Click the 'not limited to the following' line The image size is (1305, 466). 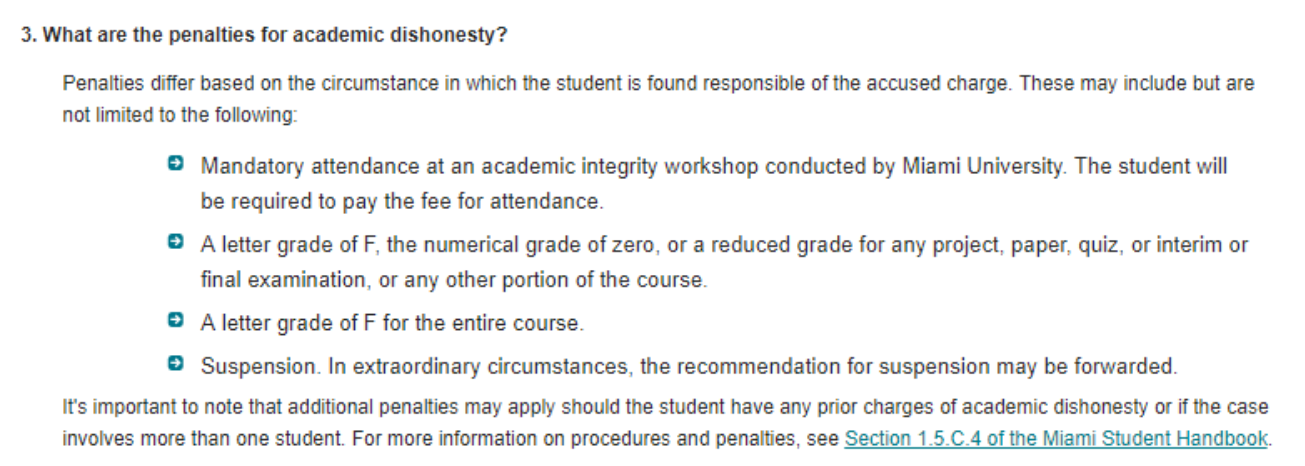(180, 115)
